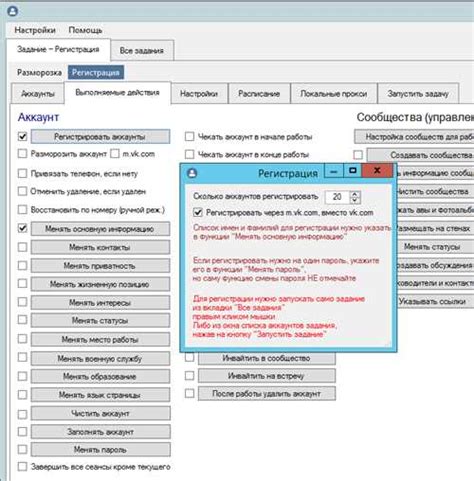Screen dimensions: 474x481
Task: Click После работы удалить аккаунт button
Action: tap(267, 394)
